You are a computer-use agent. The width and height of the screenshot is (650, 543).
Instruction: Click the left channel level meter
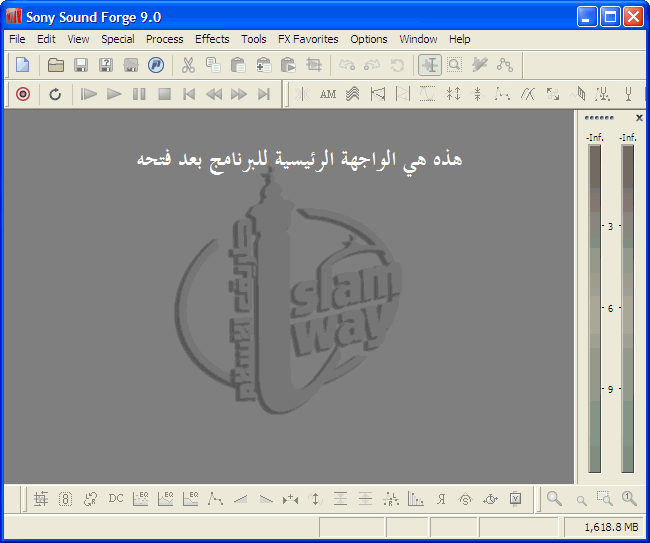[594, 308]
